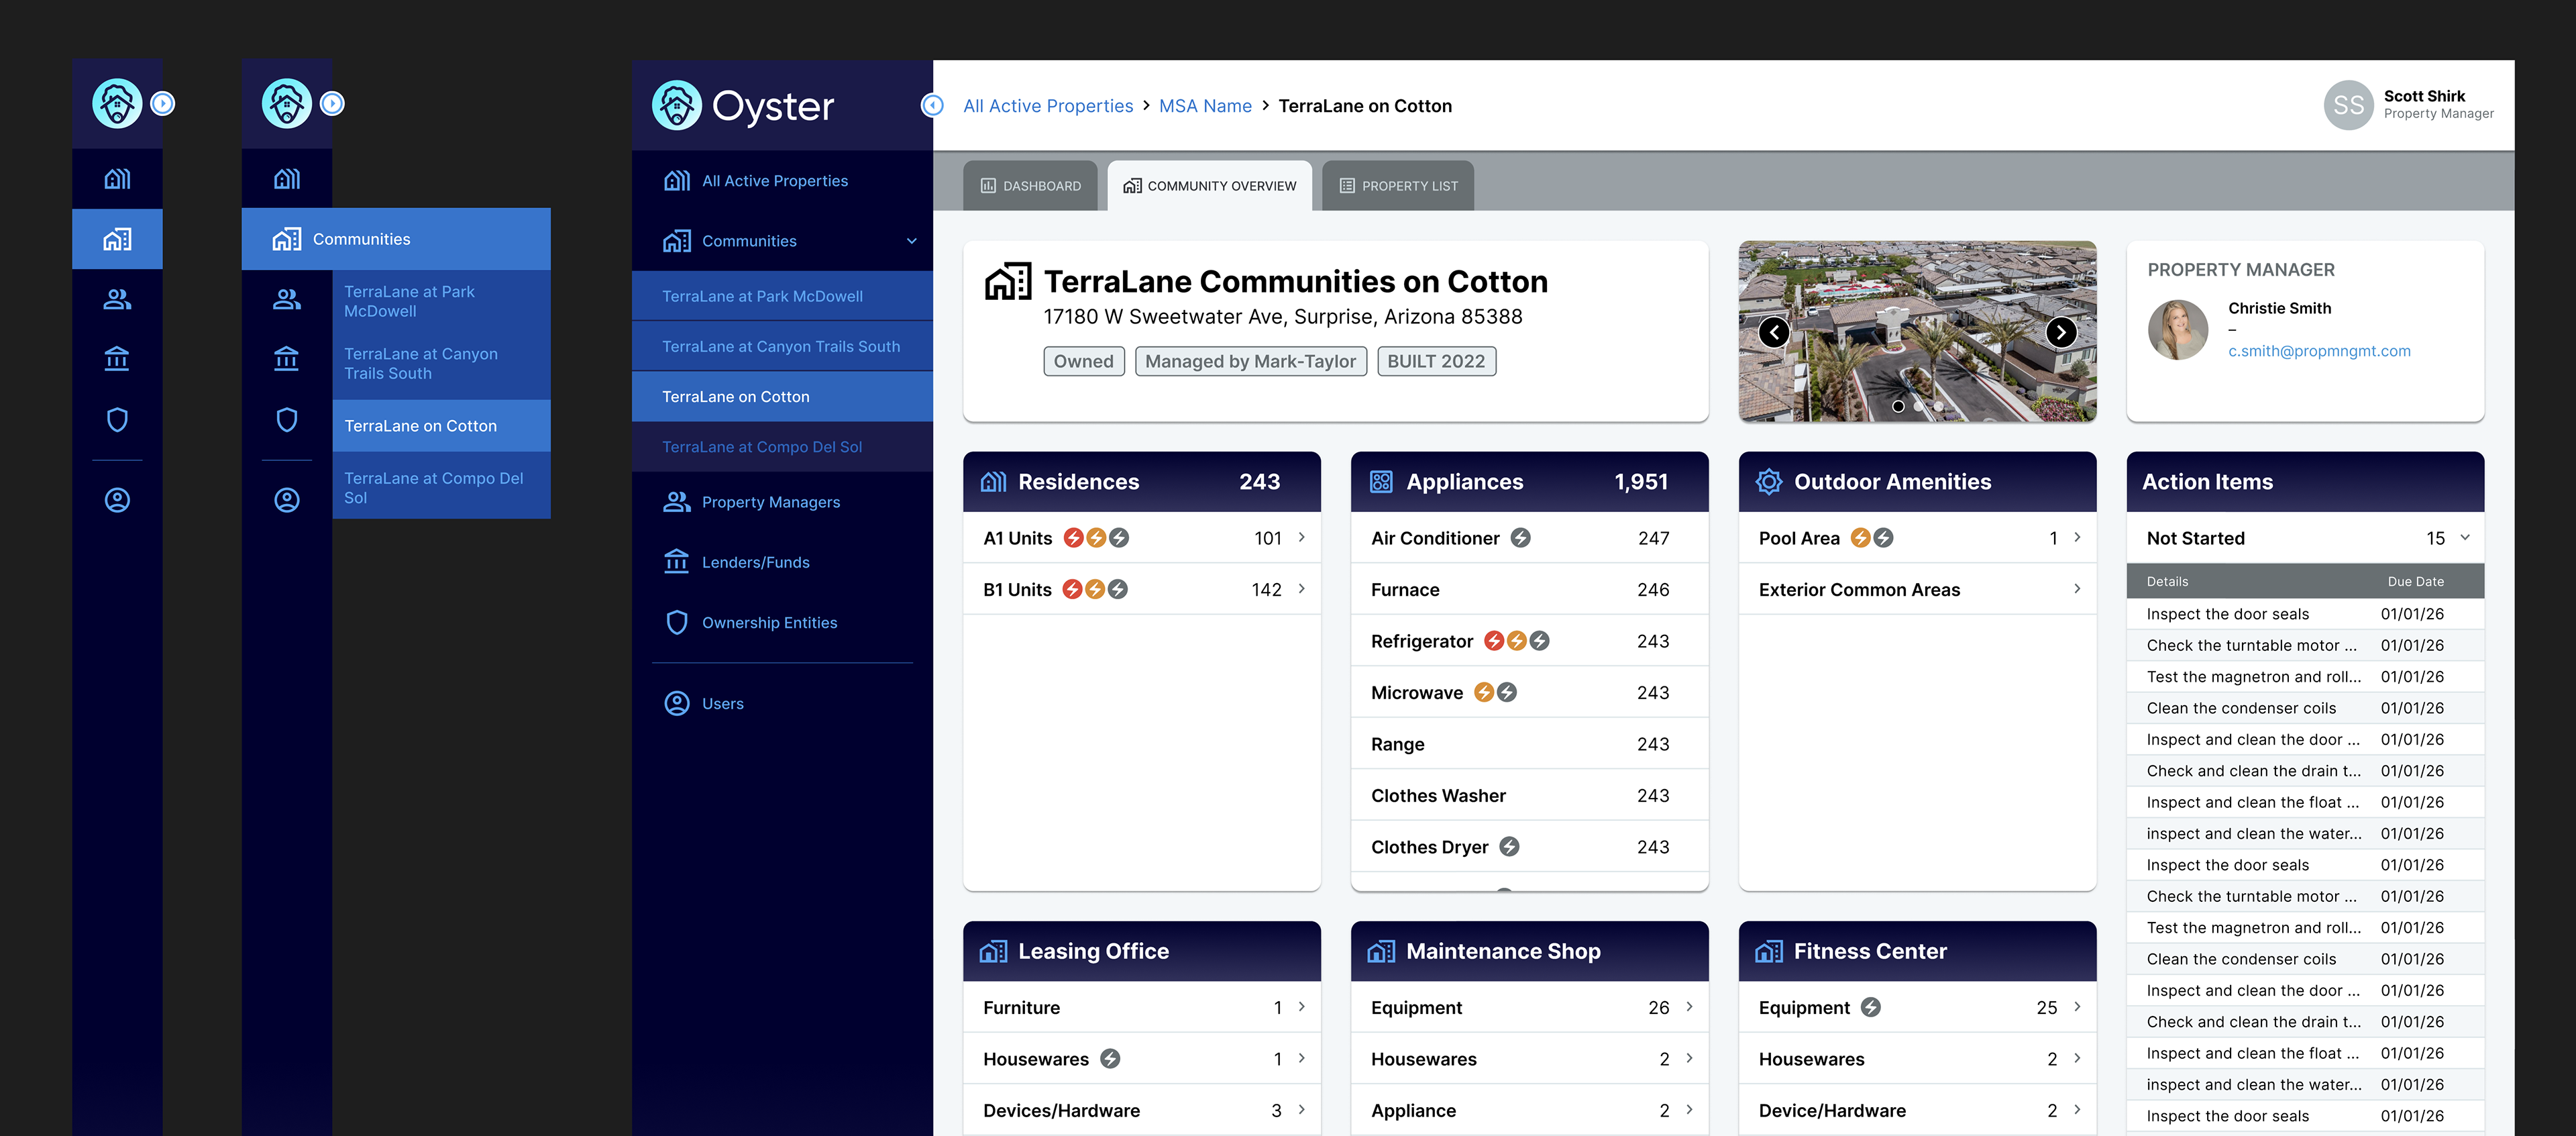This screenshot has width=2576, height=1136.
Task: Click properties icon in second collapsed sidebar
Action: [x=287, y=179]
